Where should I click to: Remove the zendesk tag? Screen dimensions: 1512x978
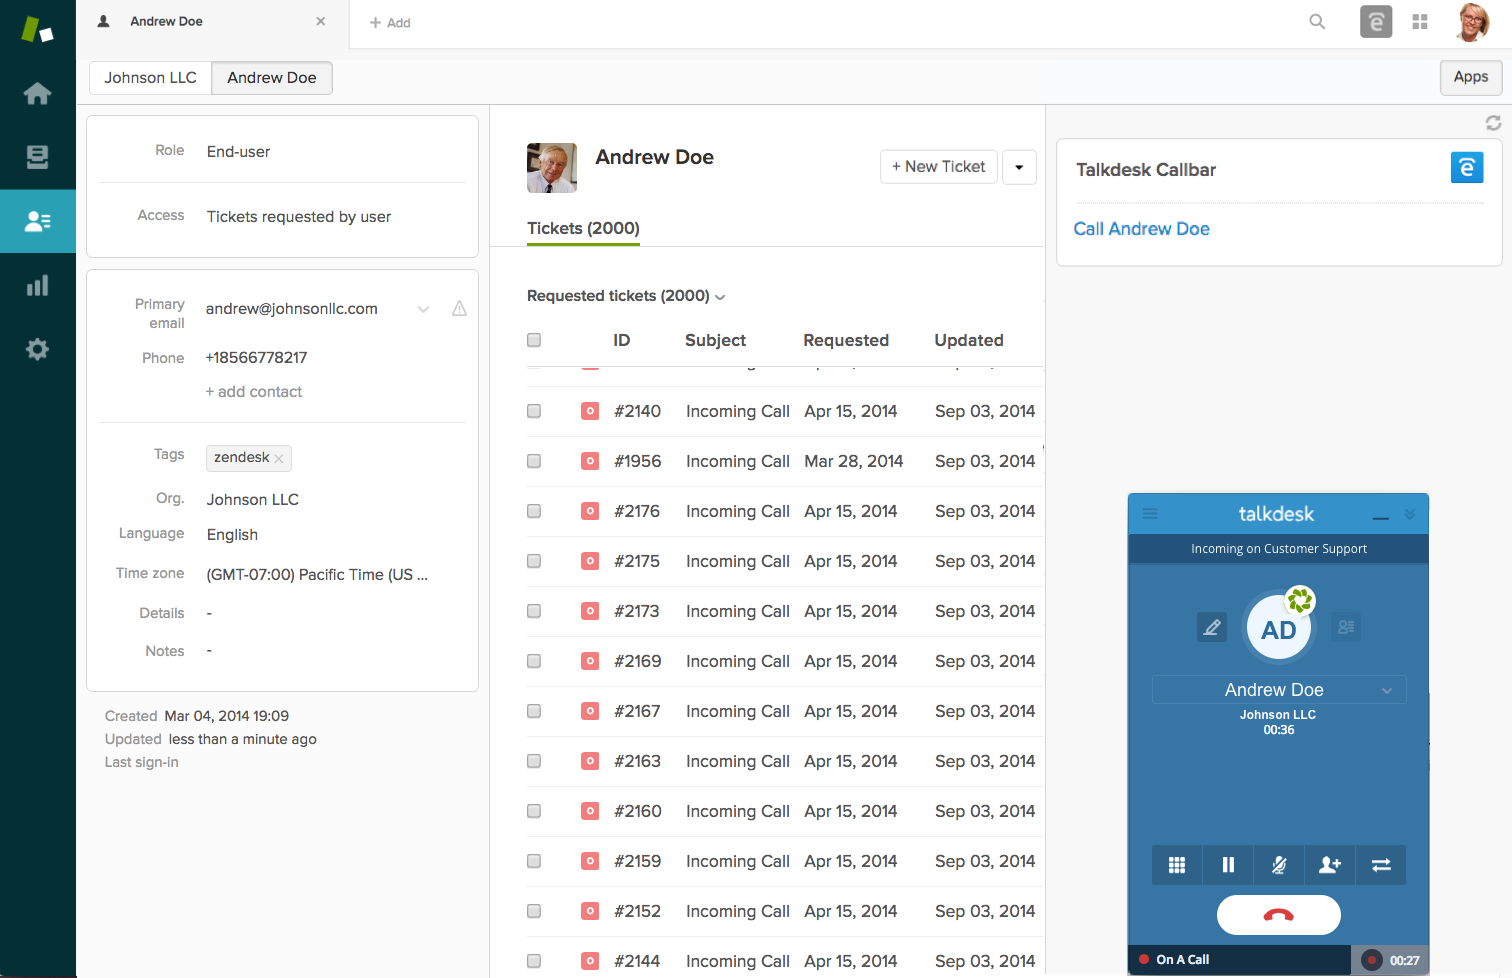(279, 458)
